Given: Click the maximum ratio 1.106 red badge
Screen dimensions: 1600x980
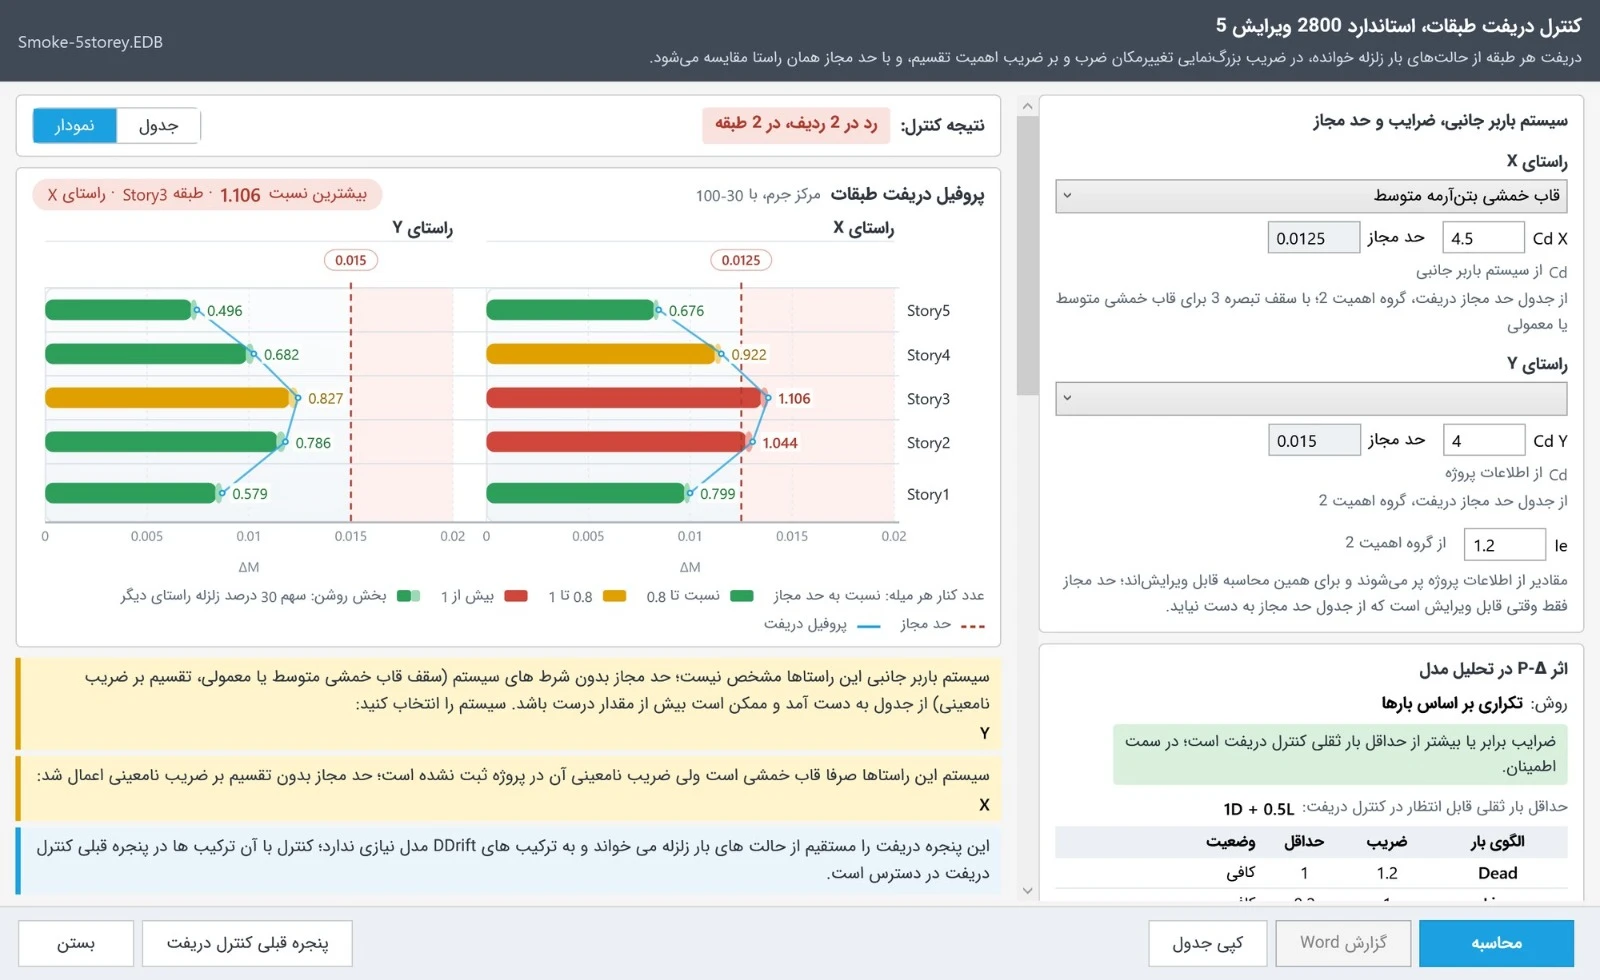Looking at the screenshot, I should tap(208, 194).
